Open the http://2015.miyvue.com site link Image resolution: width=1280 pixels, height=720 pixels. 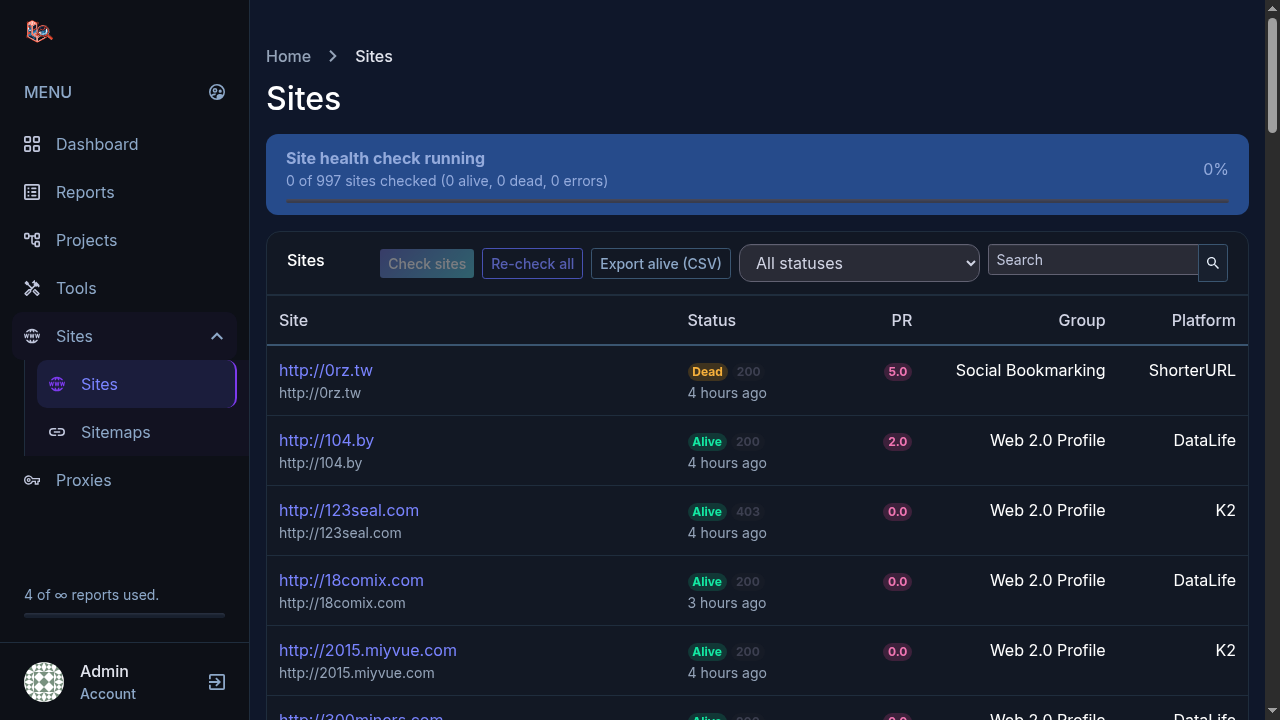tap(368, 650)
